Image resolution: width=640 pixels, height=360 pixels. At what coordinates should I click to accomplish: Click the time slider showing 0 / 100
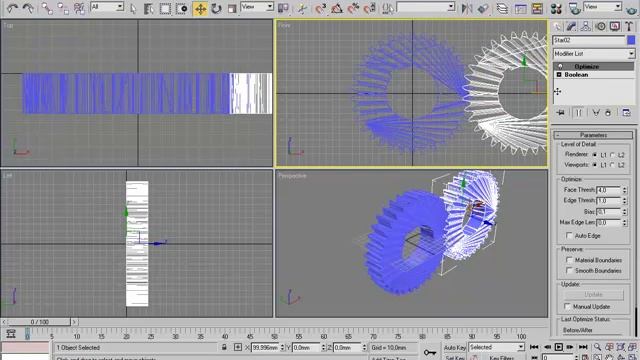click(x=40, y=322)
